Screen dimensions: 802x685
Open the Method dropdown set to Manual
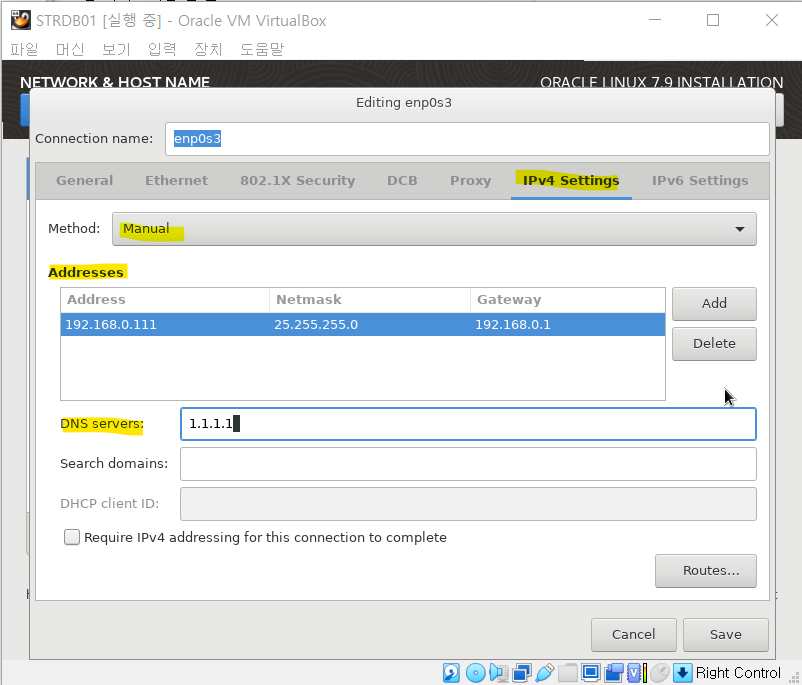click(434, 229)
